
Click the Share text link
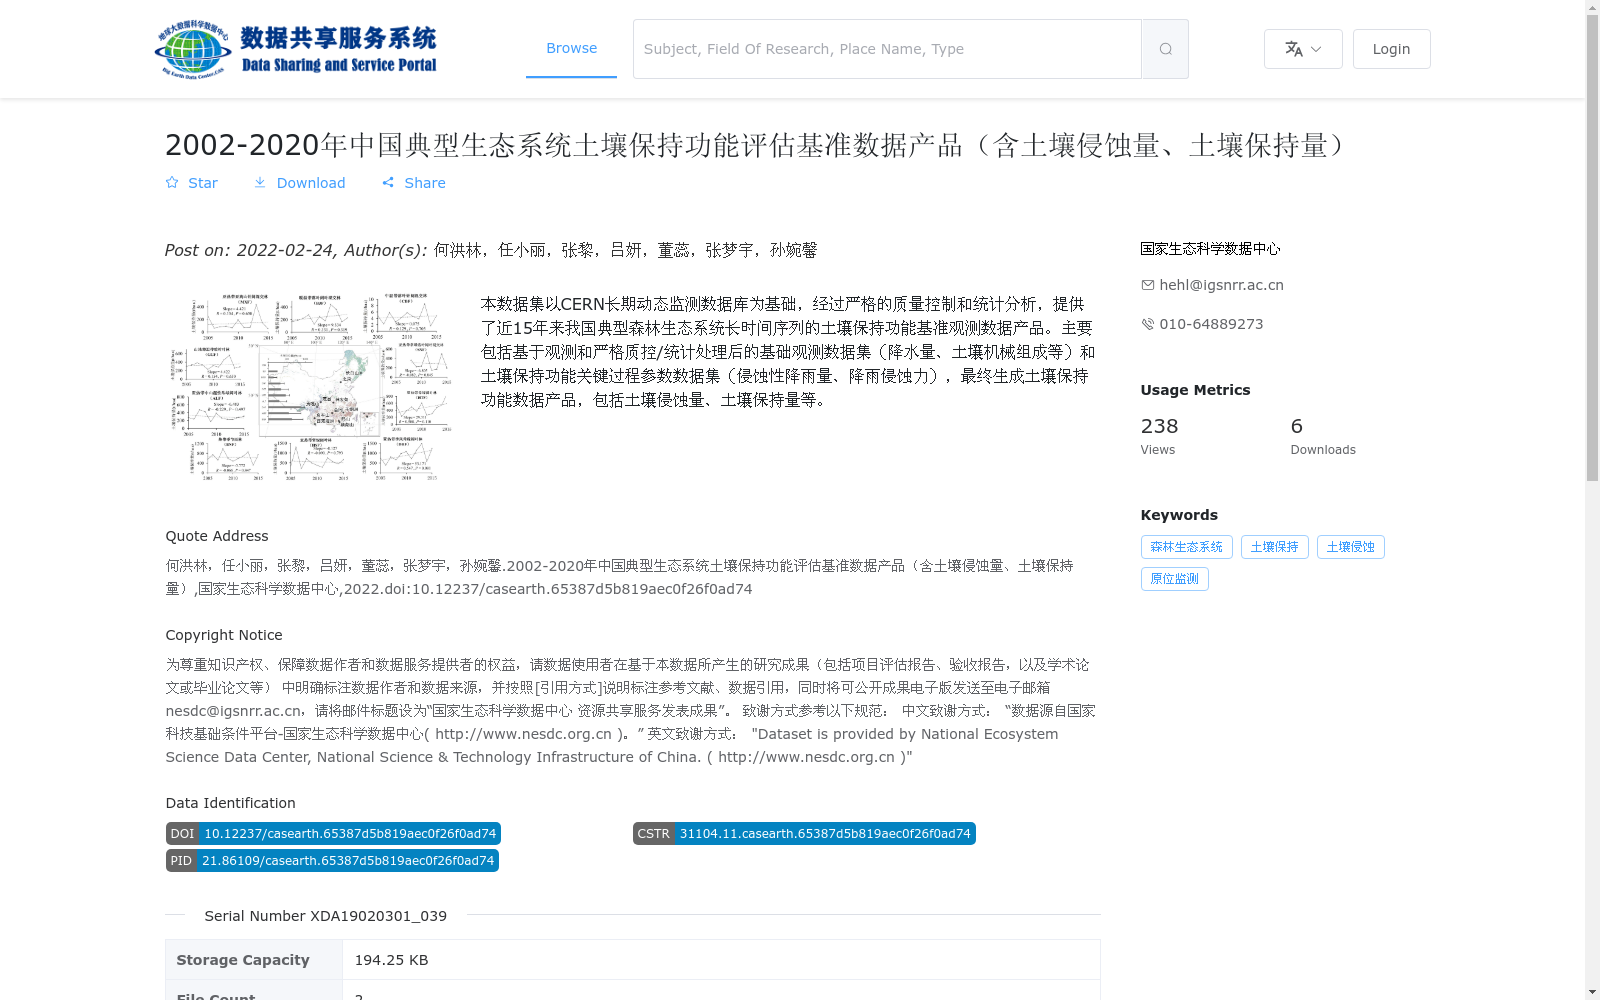click(425, 183)
